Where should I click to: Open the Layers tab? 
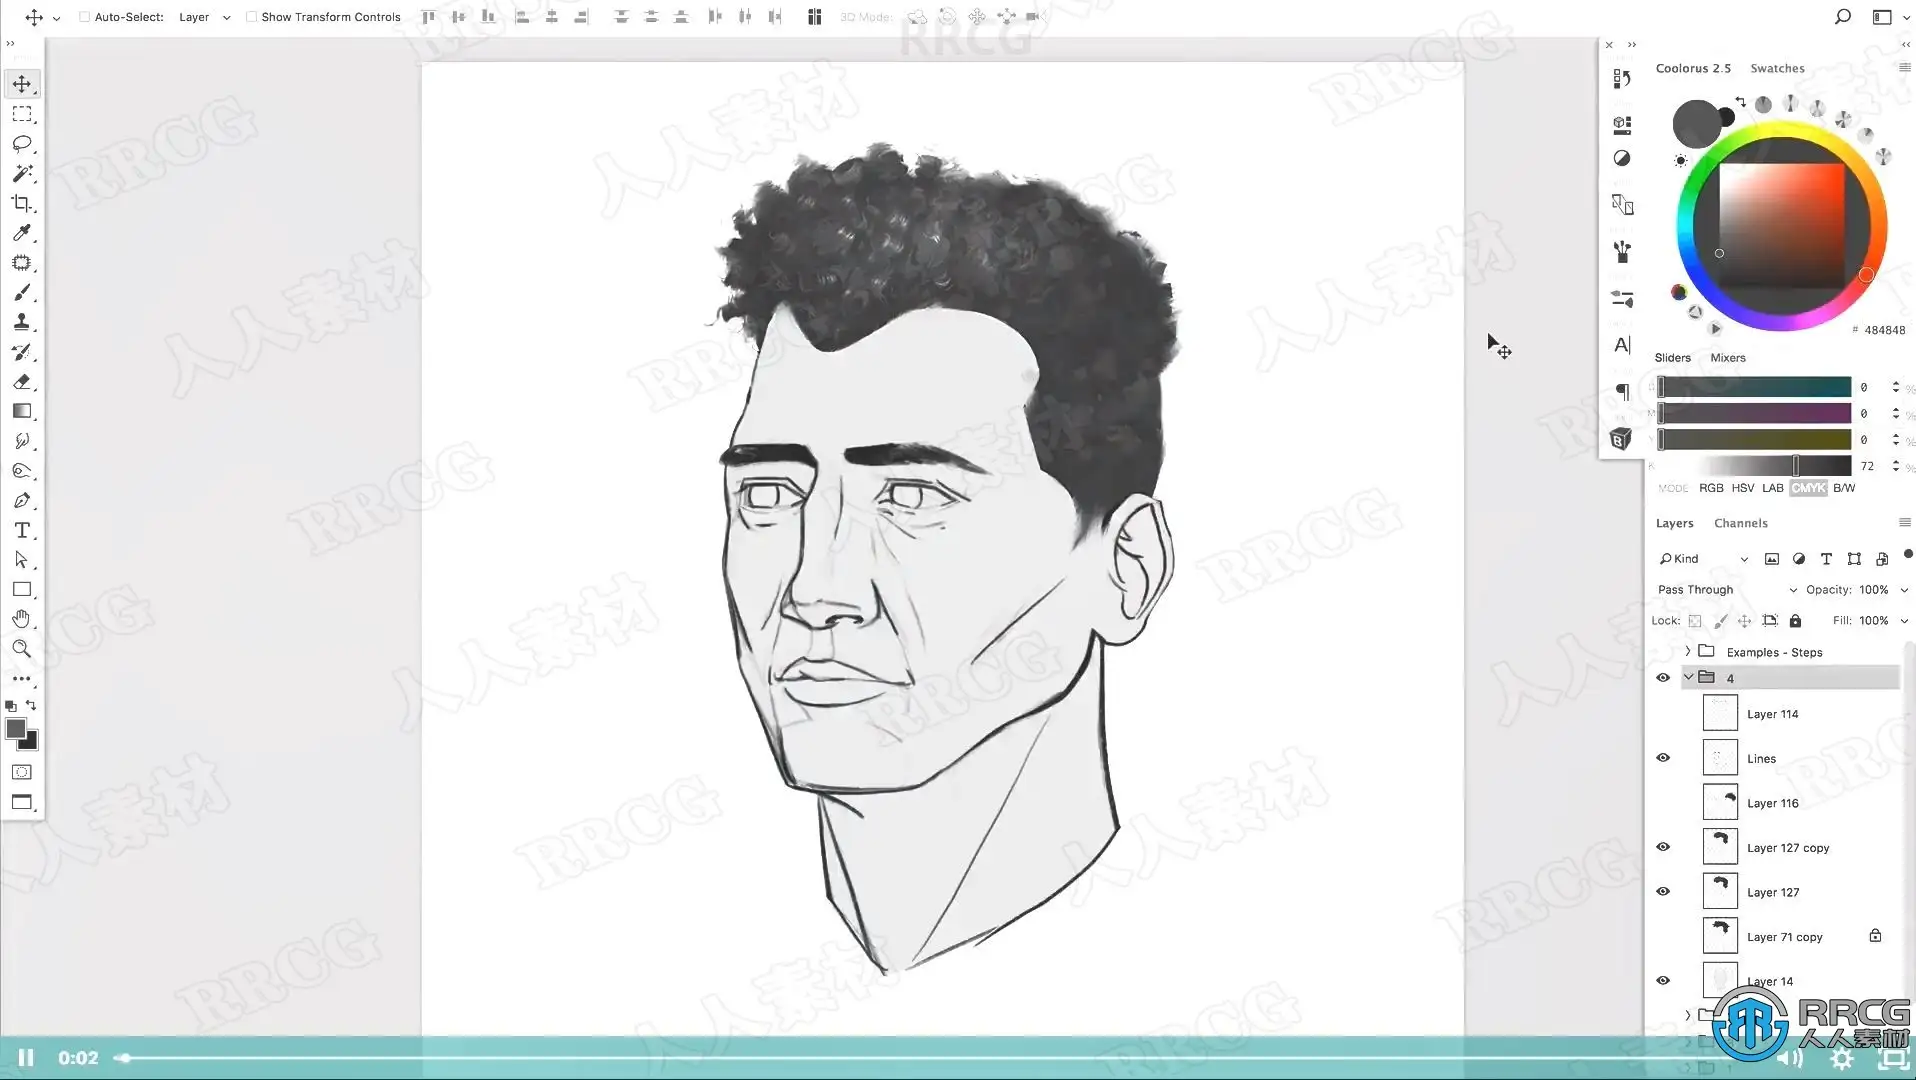click(x=1674, y=523)
